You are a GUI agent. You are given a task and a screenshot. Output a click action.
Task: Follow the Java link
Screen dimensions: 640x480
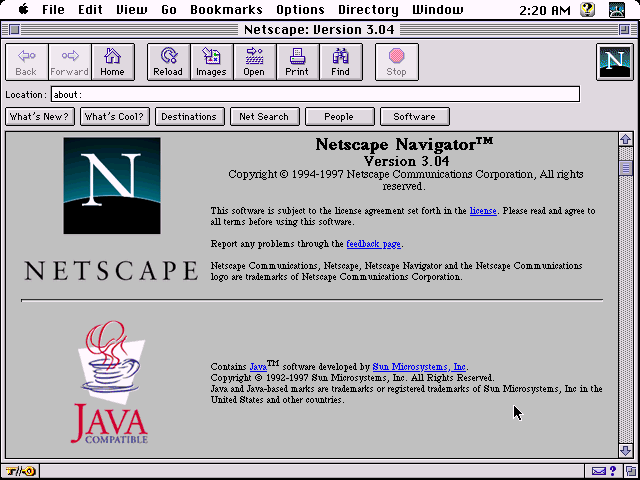[x=258, y=367]
